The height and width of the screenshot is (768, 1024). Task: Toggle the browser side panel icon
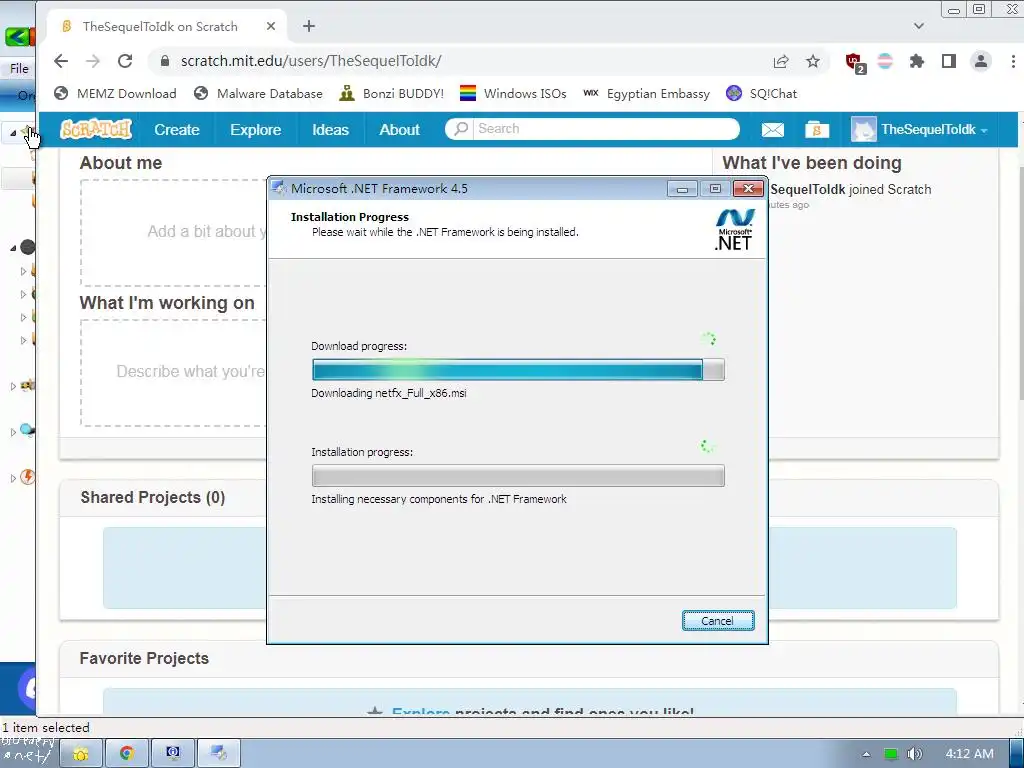949,61
